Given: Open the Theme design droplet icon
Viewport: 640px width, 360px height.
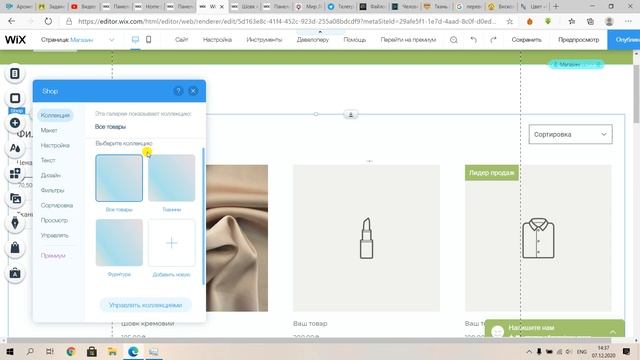Looking at the screenshot, I should click(x=15, y=148).
